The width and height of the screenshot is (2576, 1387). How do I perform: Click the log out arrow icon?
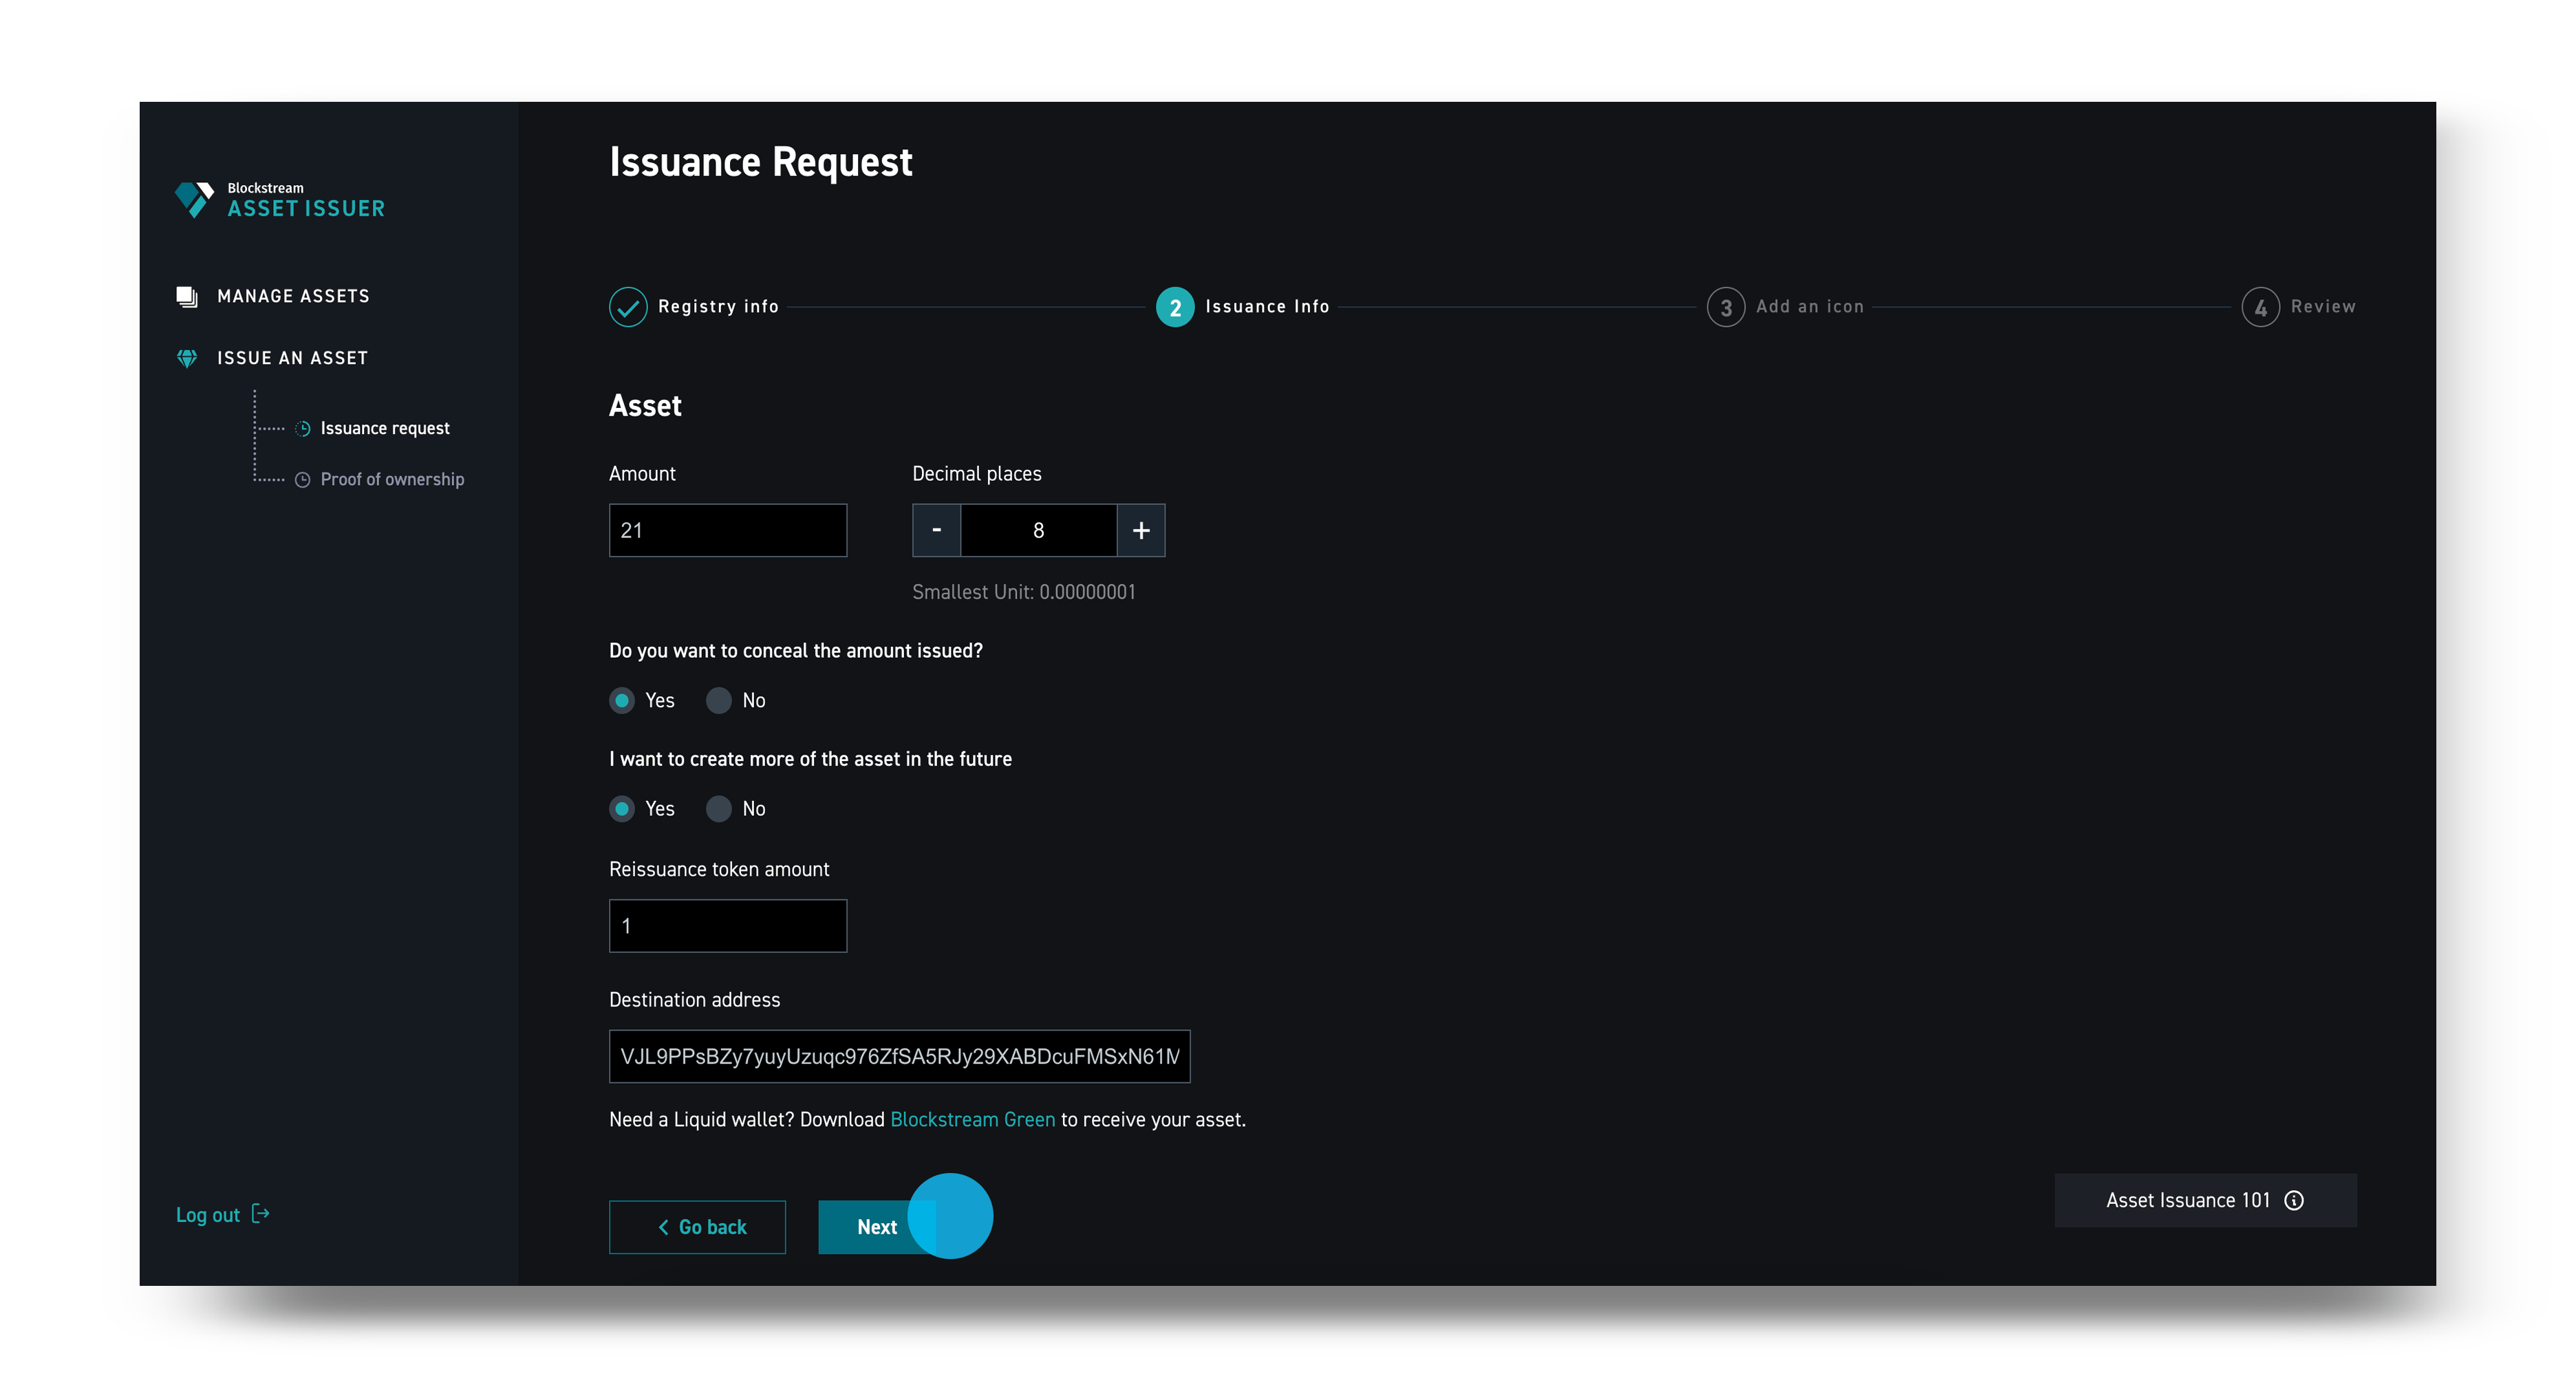pos(260,1214)
